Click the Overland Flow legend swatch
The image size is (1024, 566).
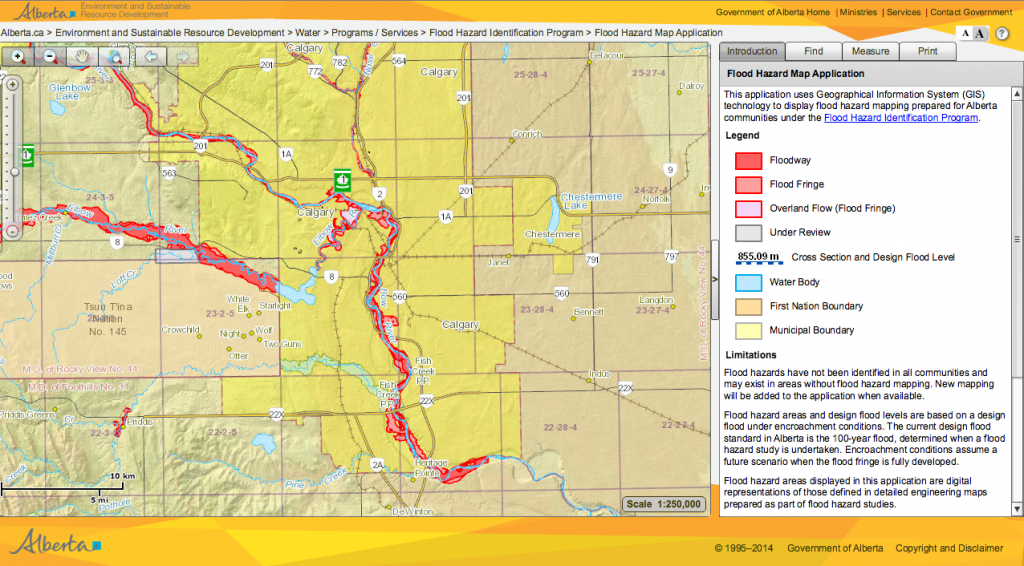click(748, 209)
